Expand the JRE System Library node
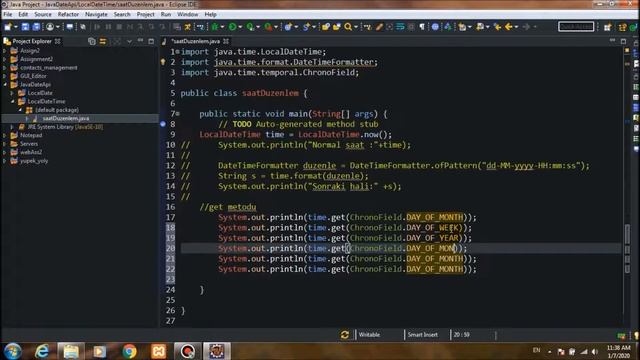The width and height of the screenshot is (640, 360). tap(12, 127)
